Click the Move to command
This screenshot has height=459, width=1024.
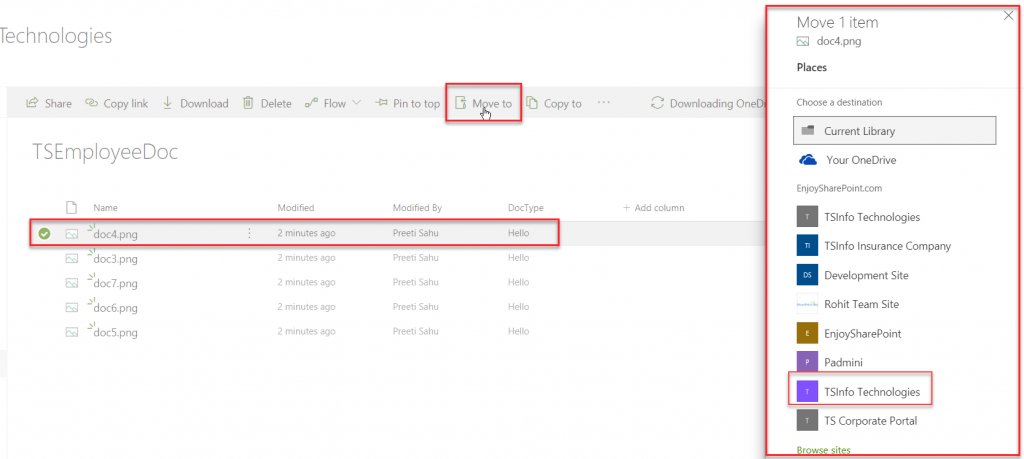(484, 103)
